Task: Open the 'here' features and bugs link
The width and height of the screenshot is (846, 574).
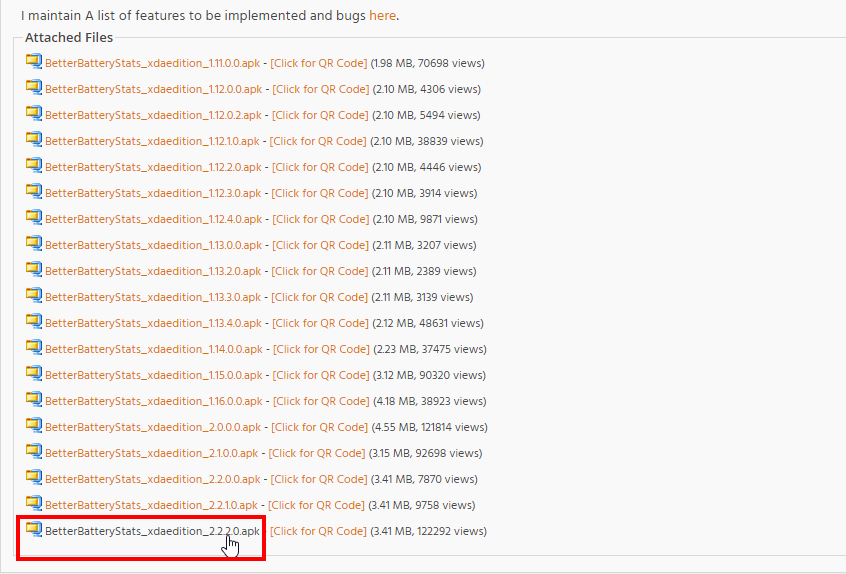Action: point(383,16)
